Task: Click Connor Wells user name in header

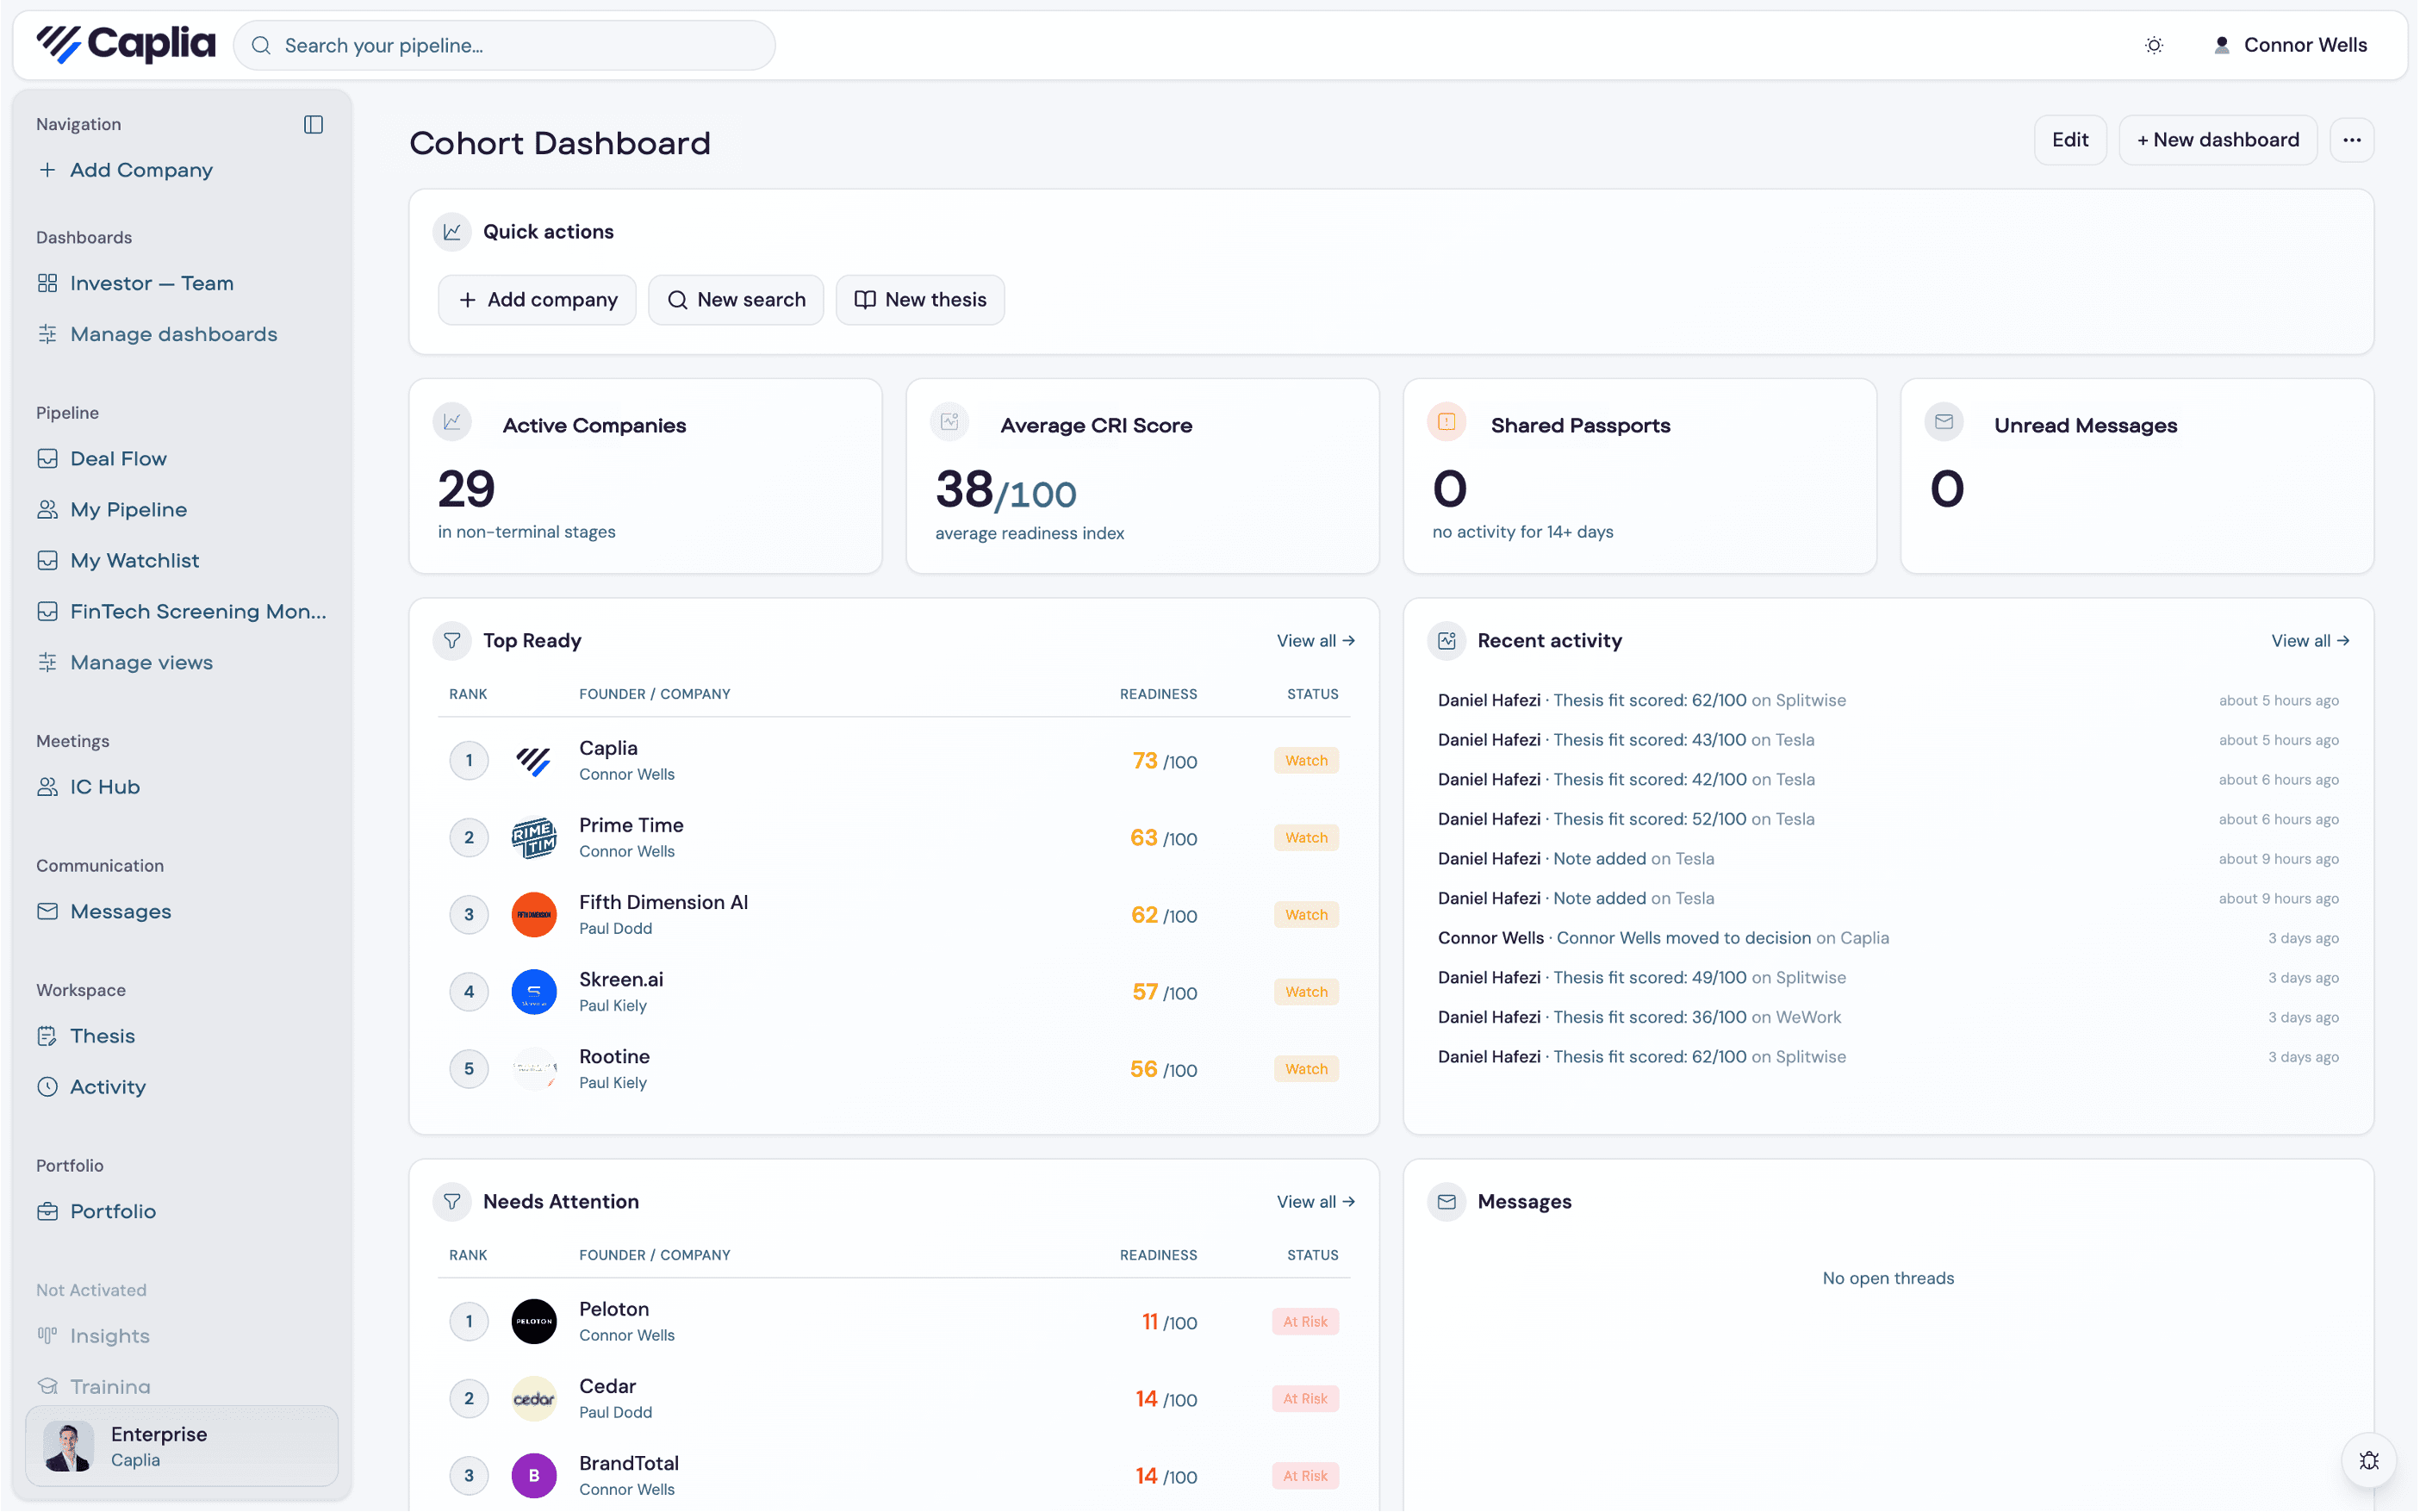Action: click(x=2305, y=45)
